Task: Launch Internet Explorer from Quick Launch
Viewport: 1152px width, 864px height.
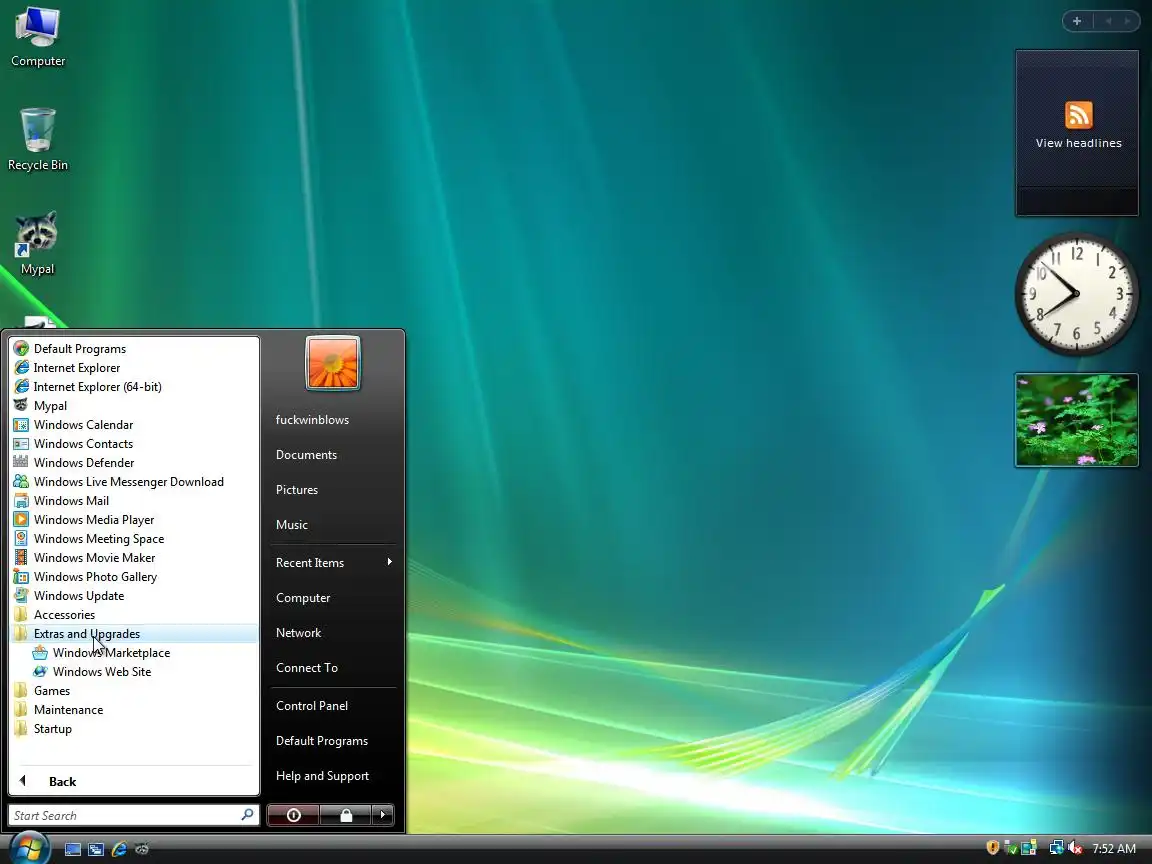Action: pyautogui.click(x=119, y=849)
